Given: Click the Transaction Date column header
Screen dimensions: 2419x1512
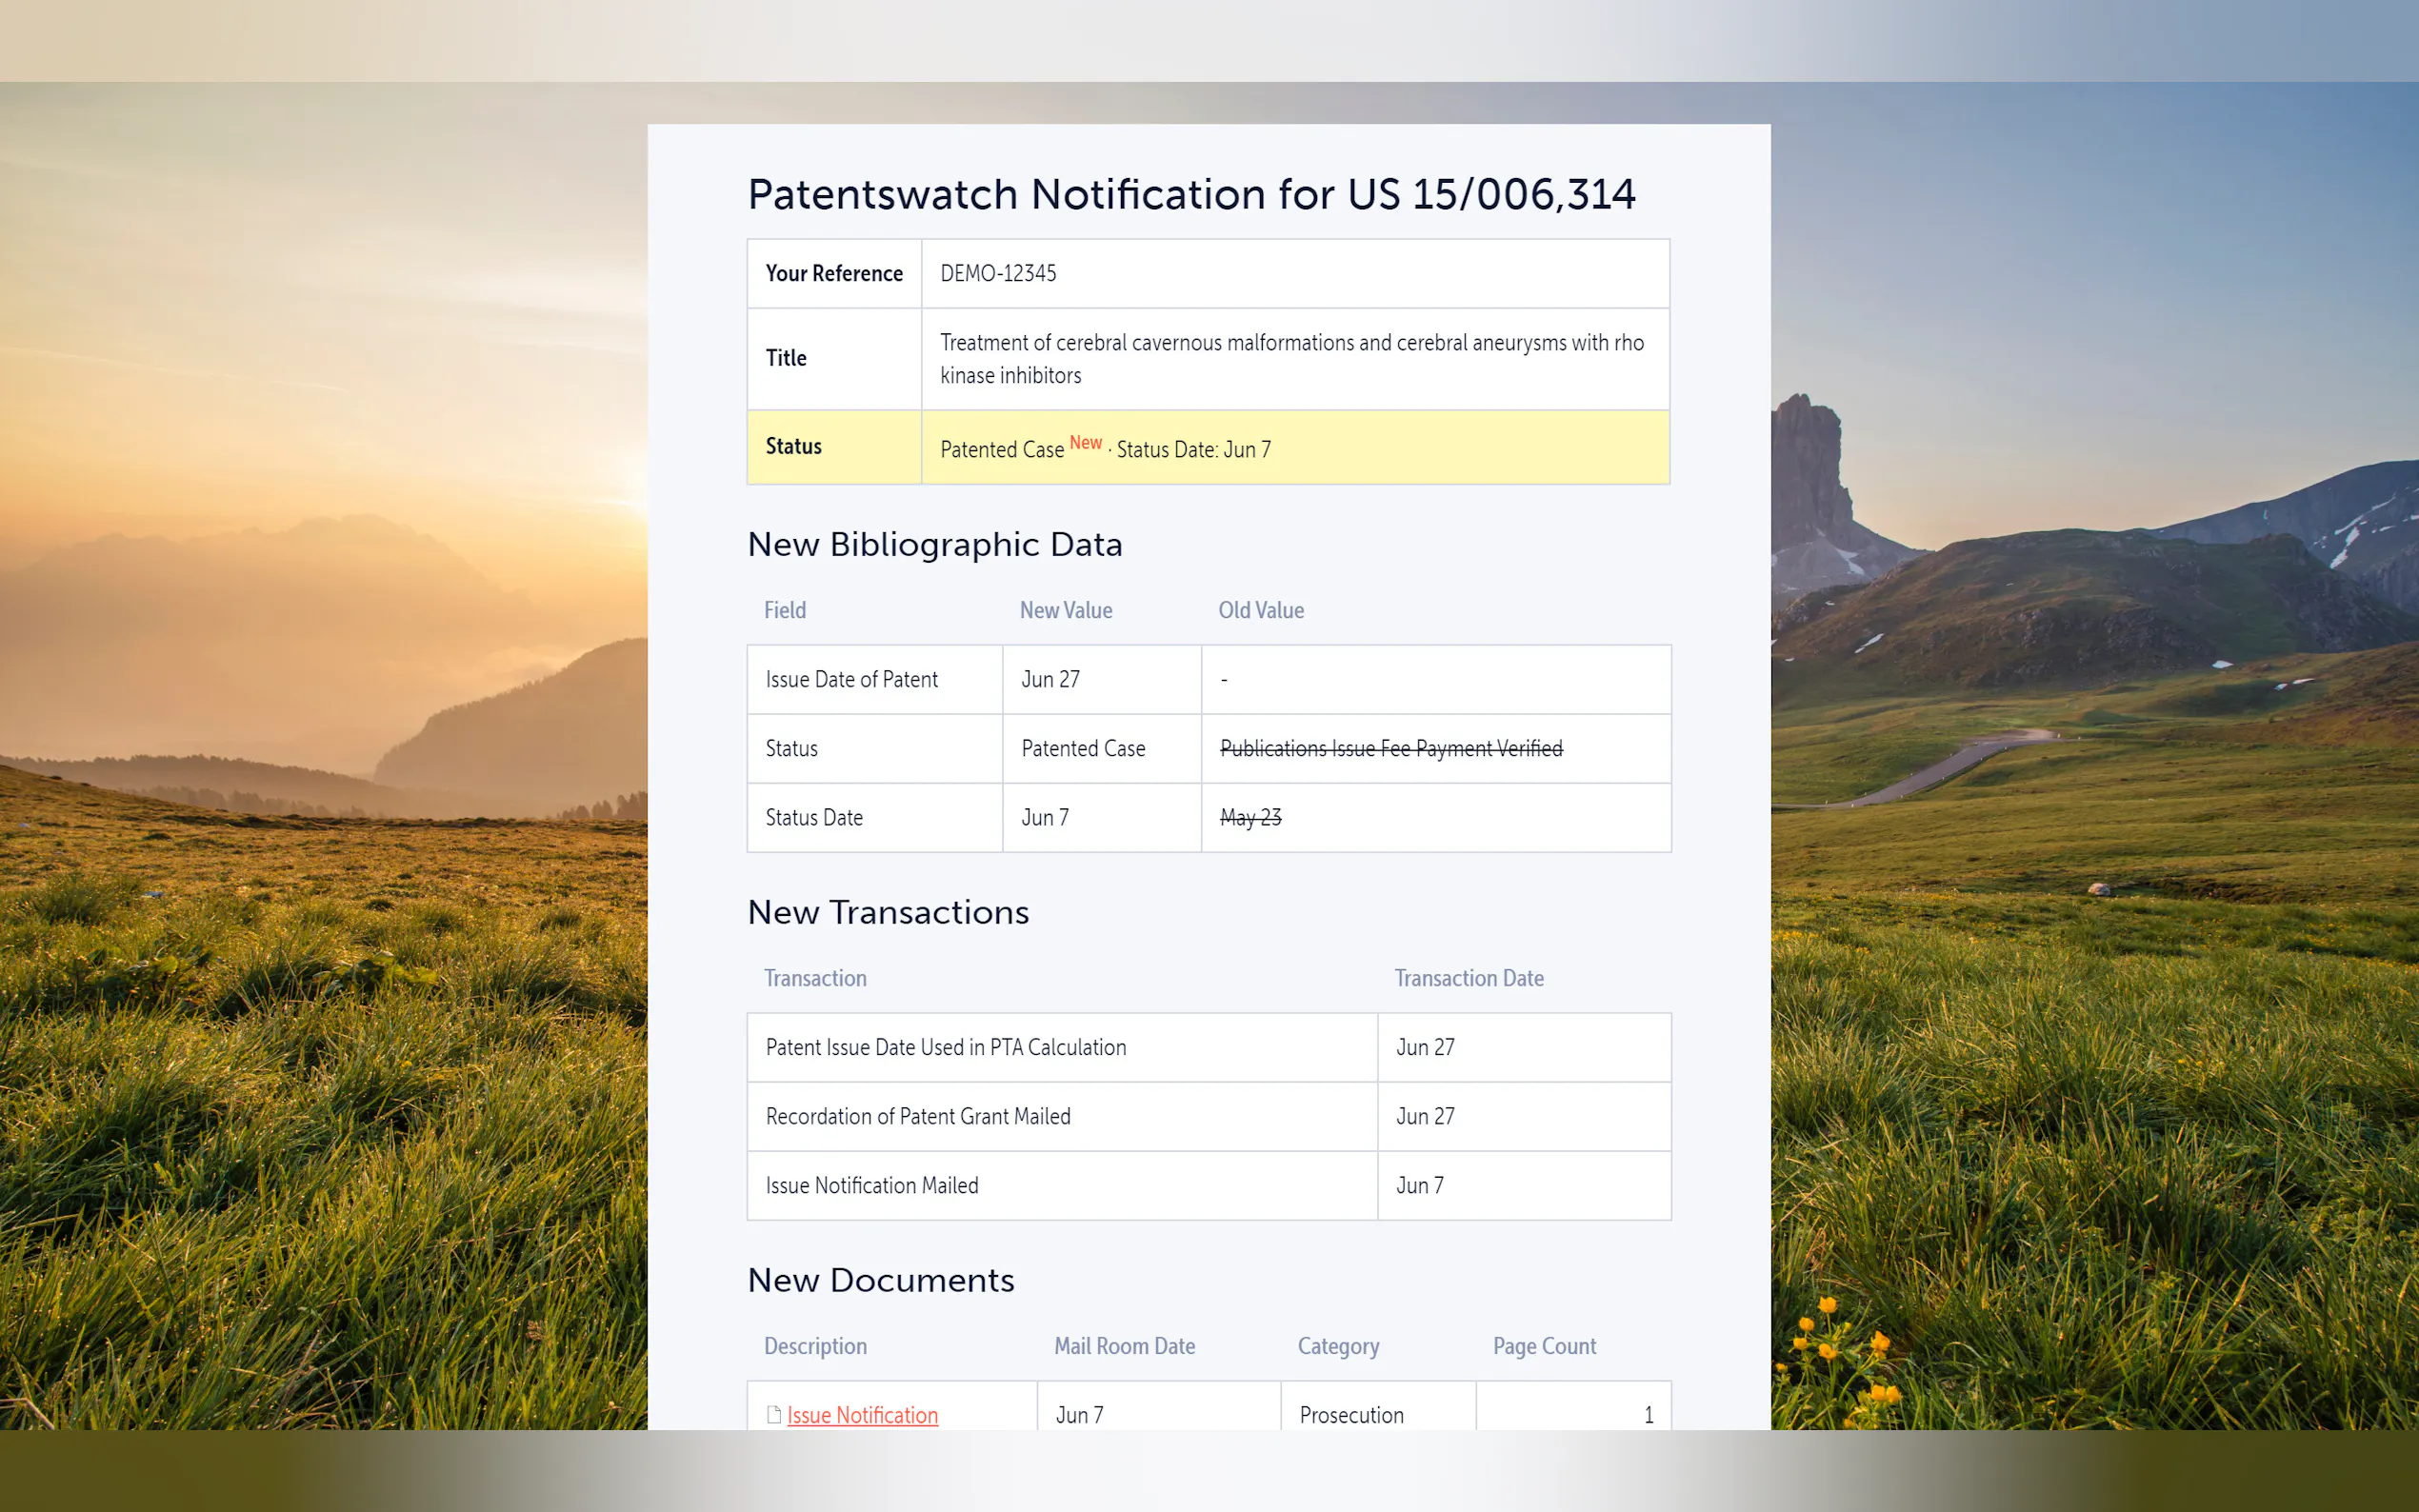Looking at the screenshot, I should [1468, 978].
